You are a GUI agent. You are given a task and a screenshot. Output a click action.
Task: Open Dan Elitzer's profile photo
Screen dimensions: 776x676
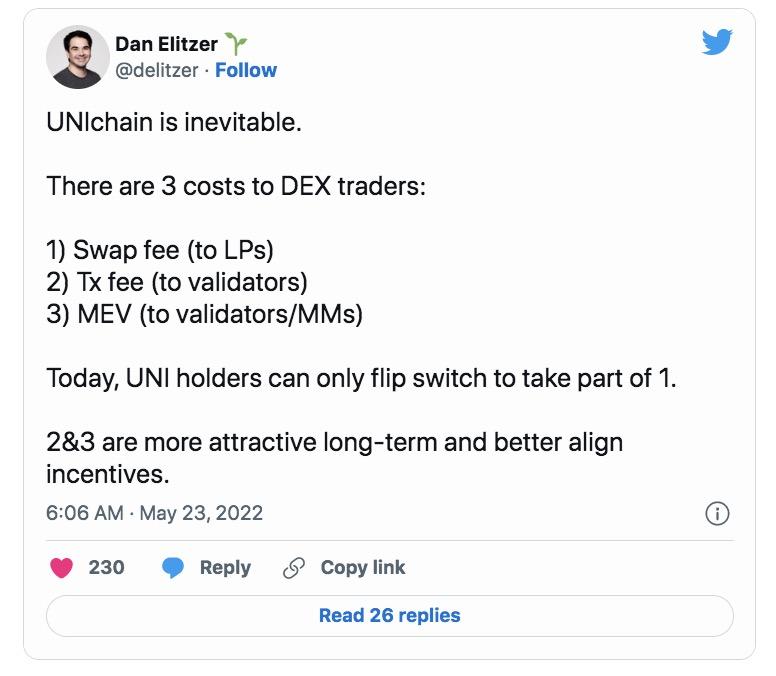tap(78, 56)
